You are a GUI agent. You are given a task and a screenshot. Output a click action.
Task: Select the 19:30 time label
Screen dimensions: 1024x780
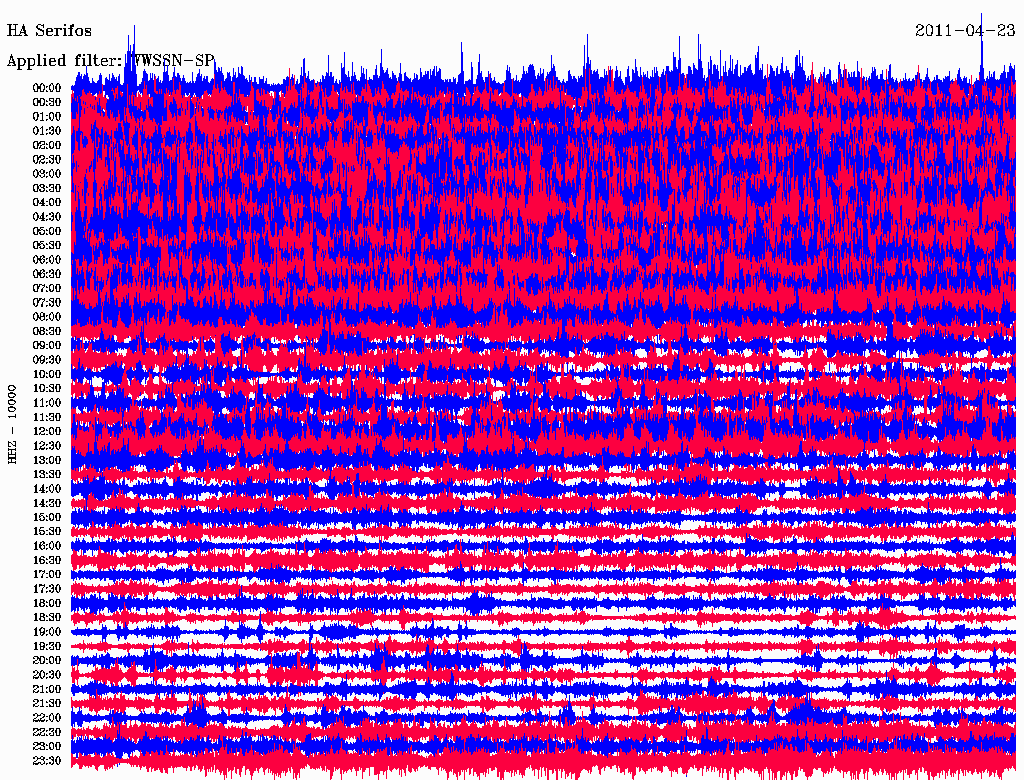47,646
